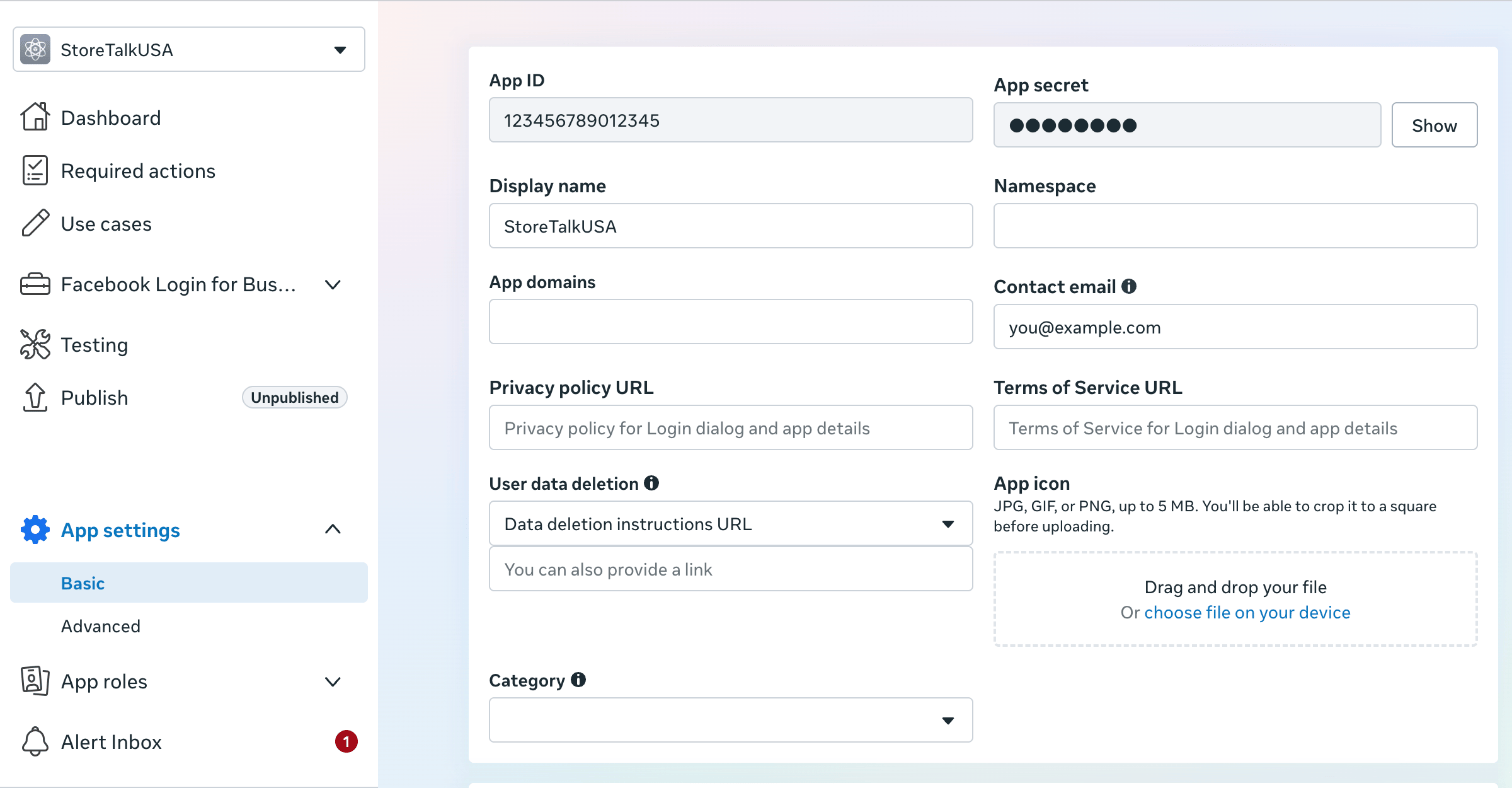Click the App secret masked field

tap(1187, 125)
